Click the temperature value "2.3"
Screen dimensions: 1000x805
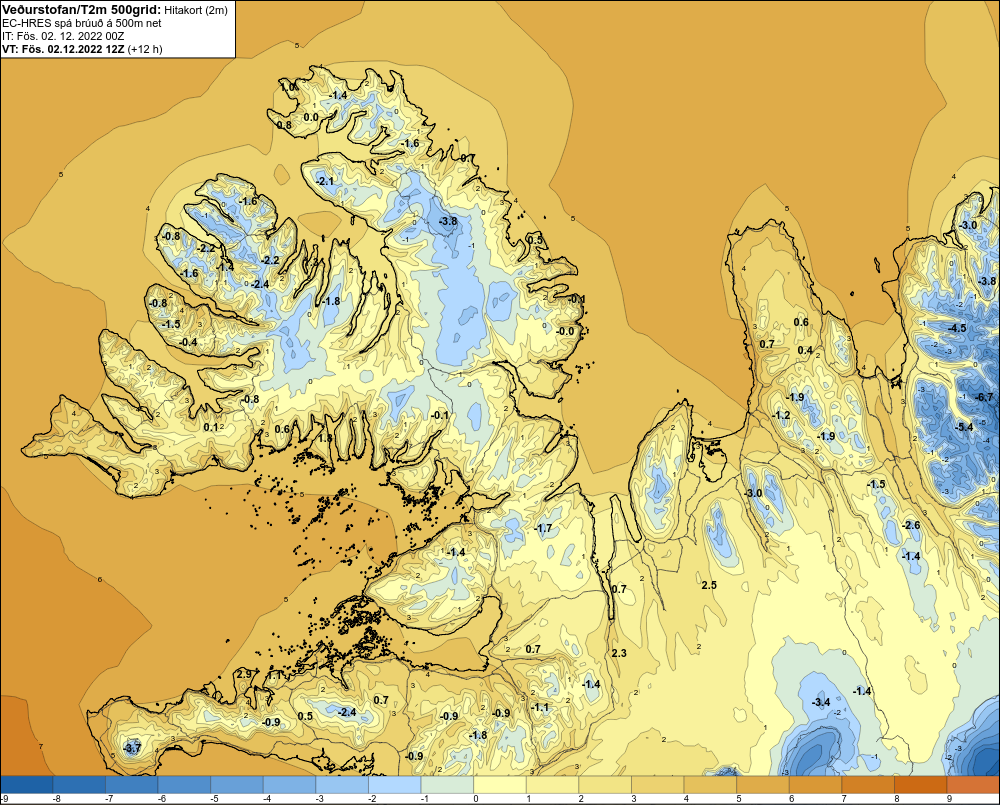pos(619,653)
